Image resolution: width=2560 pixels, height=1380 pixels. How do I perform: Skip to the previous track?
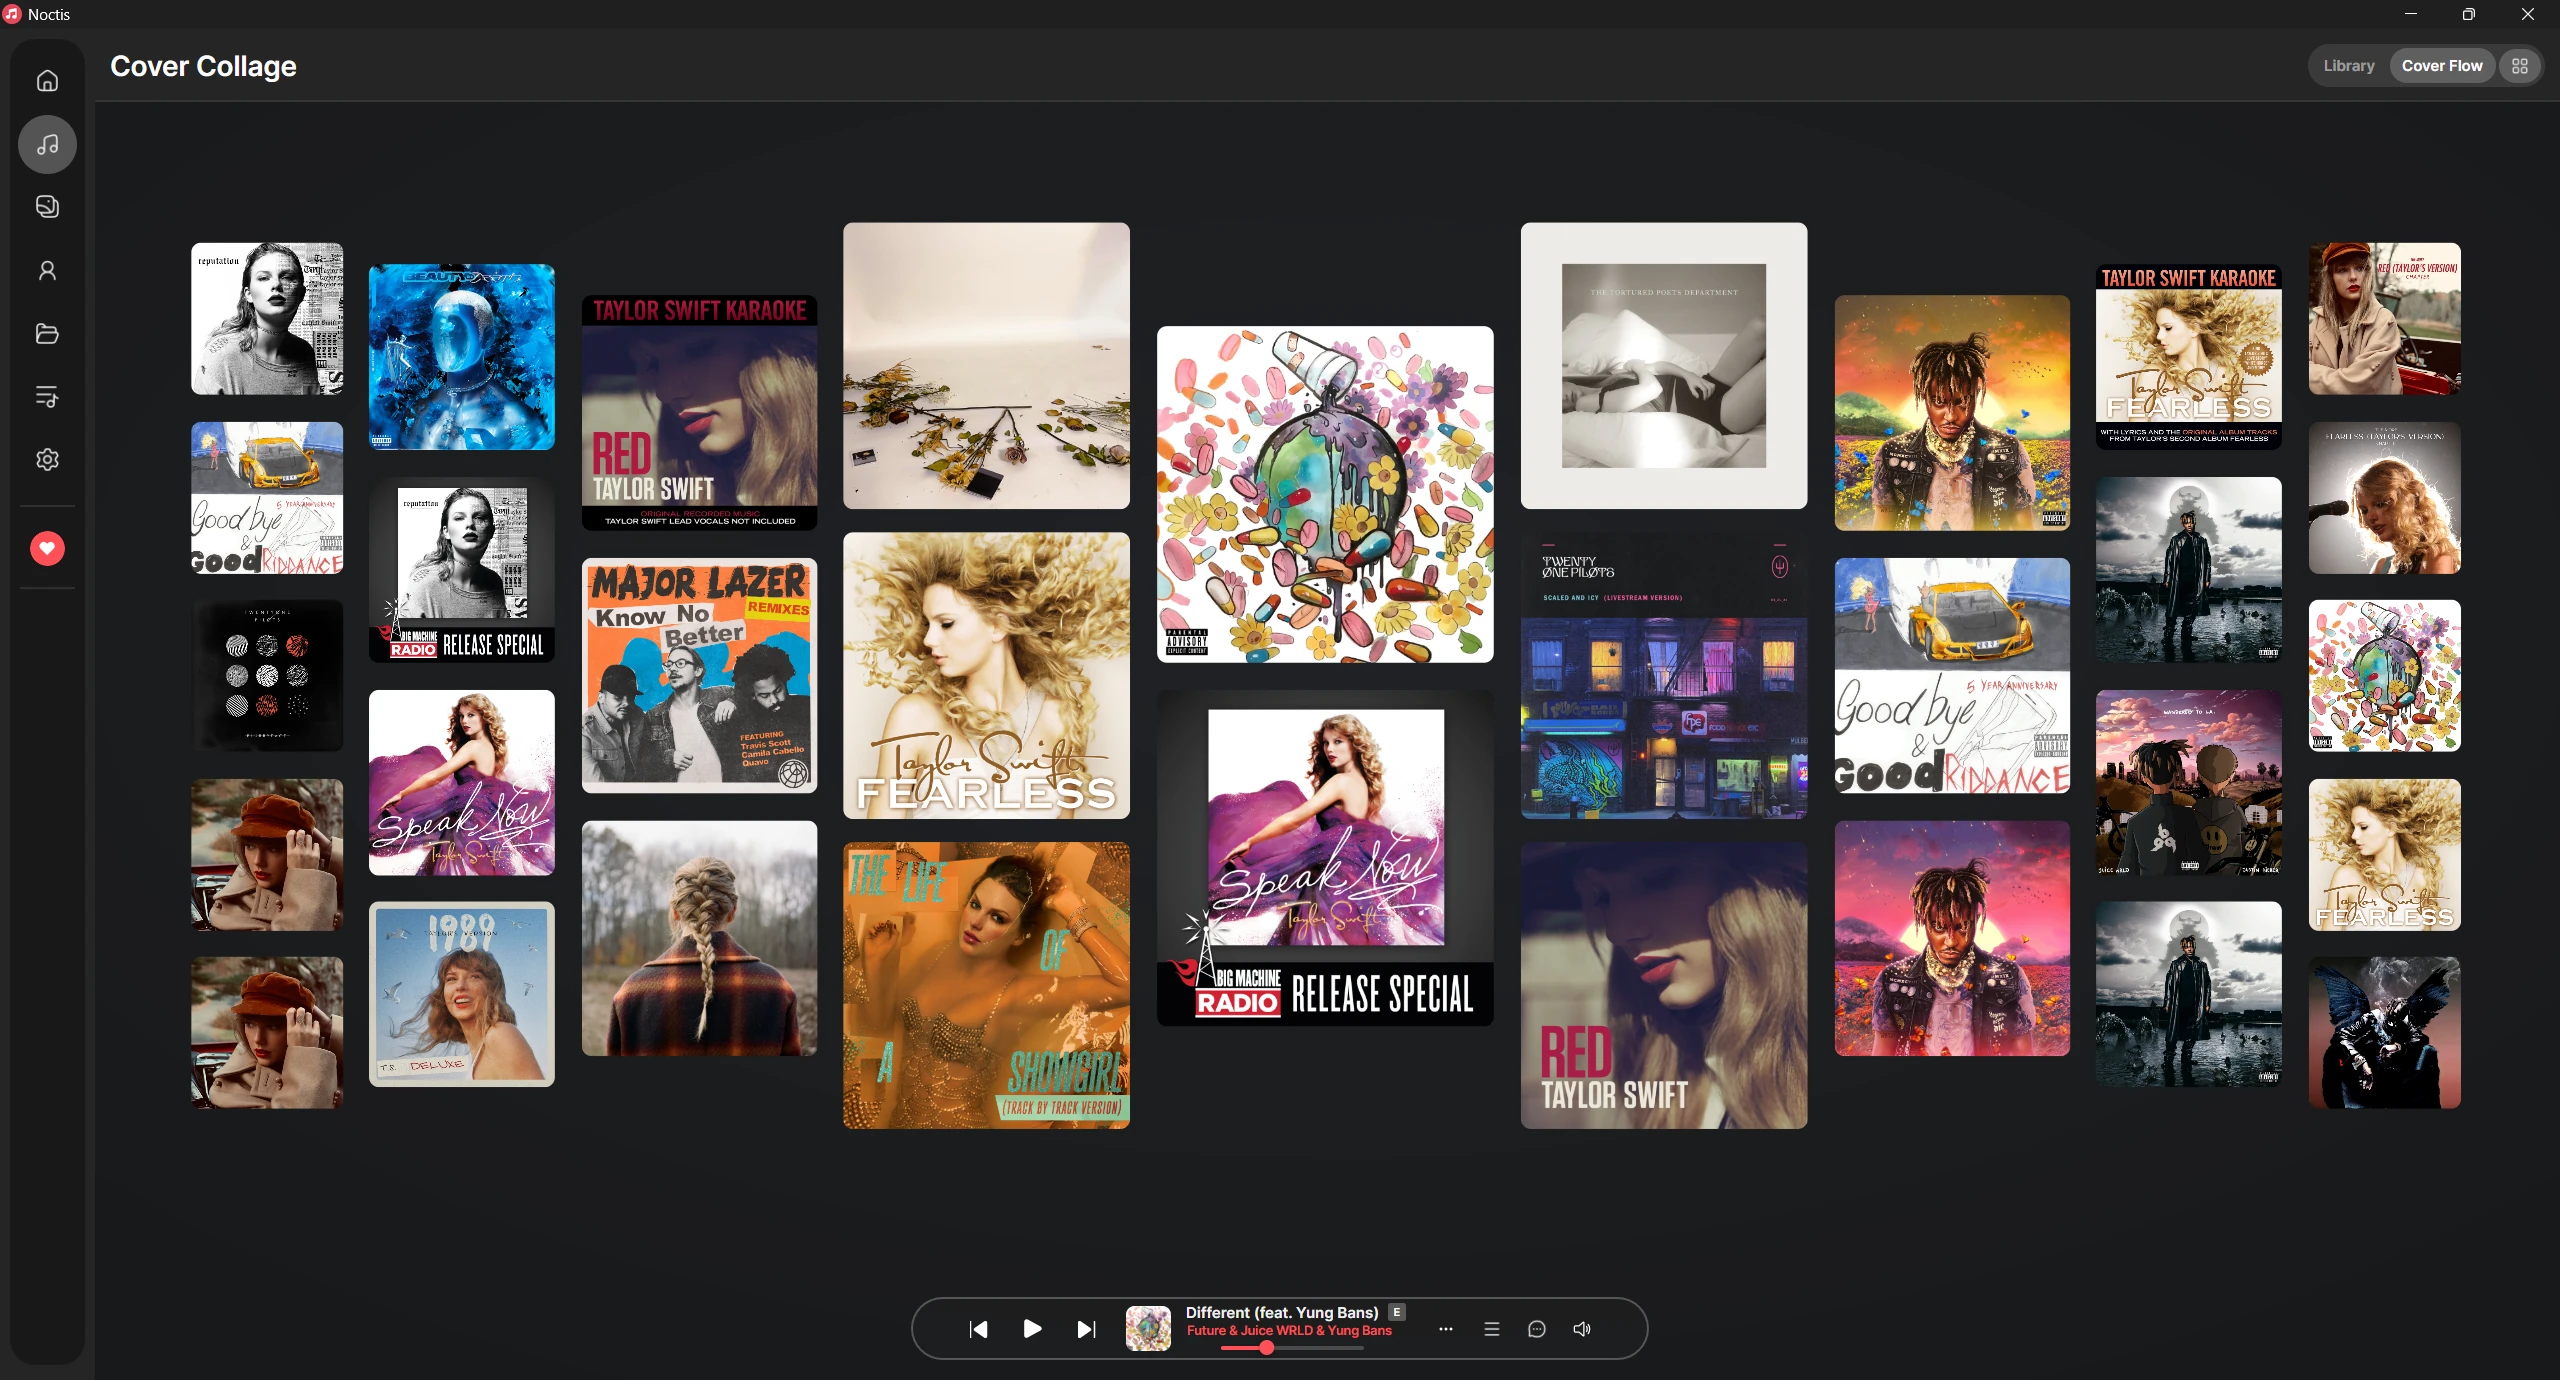point(979,1329)
